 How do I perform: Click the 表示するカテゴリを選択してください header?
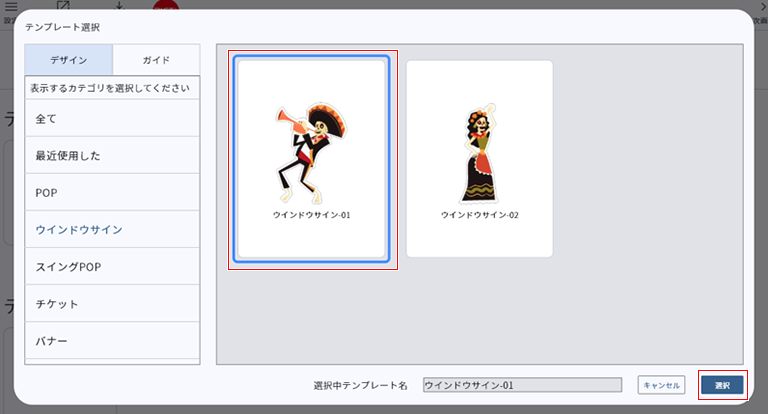coord(110,88)
